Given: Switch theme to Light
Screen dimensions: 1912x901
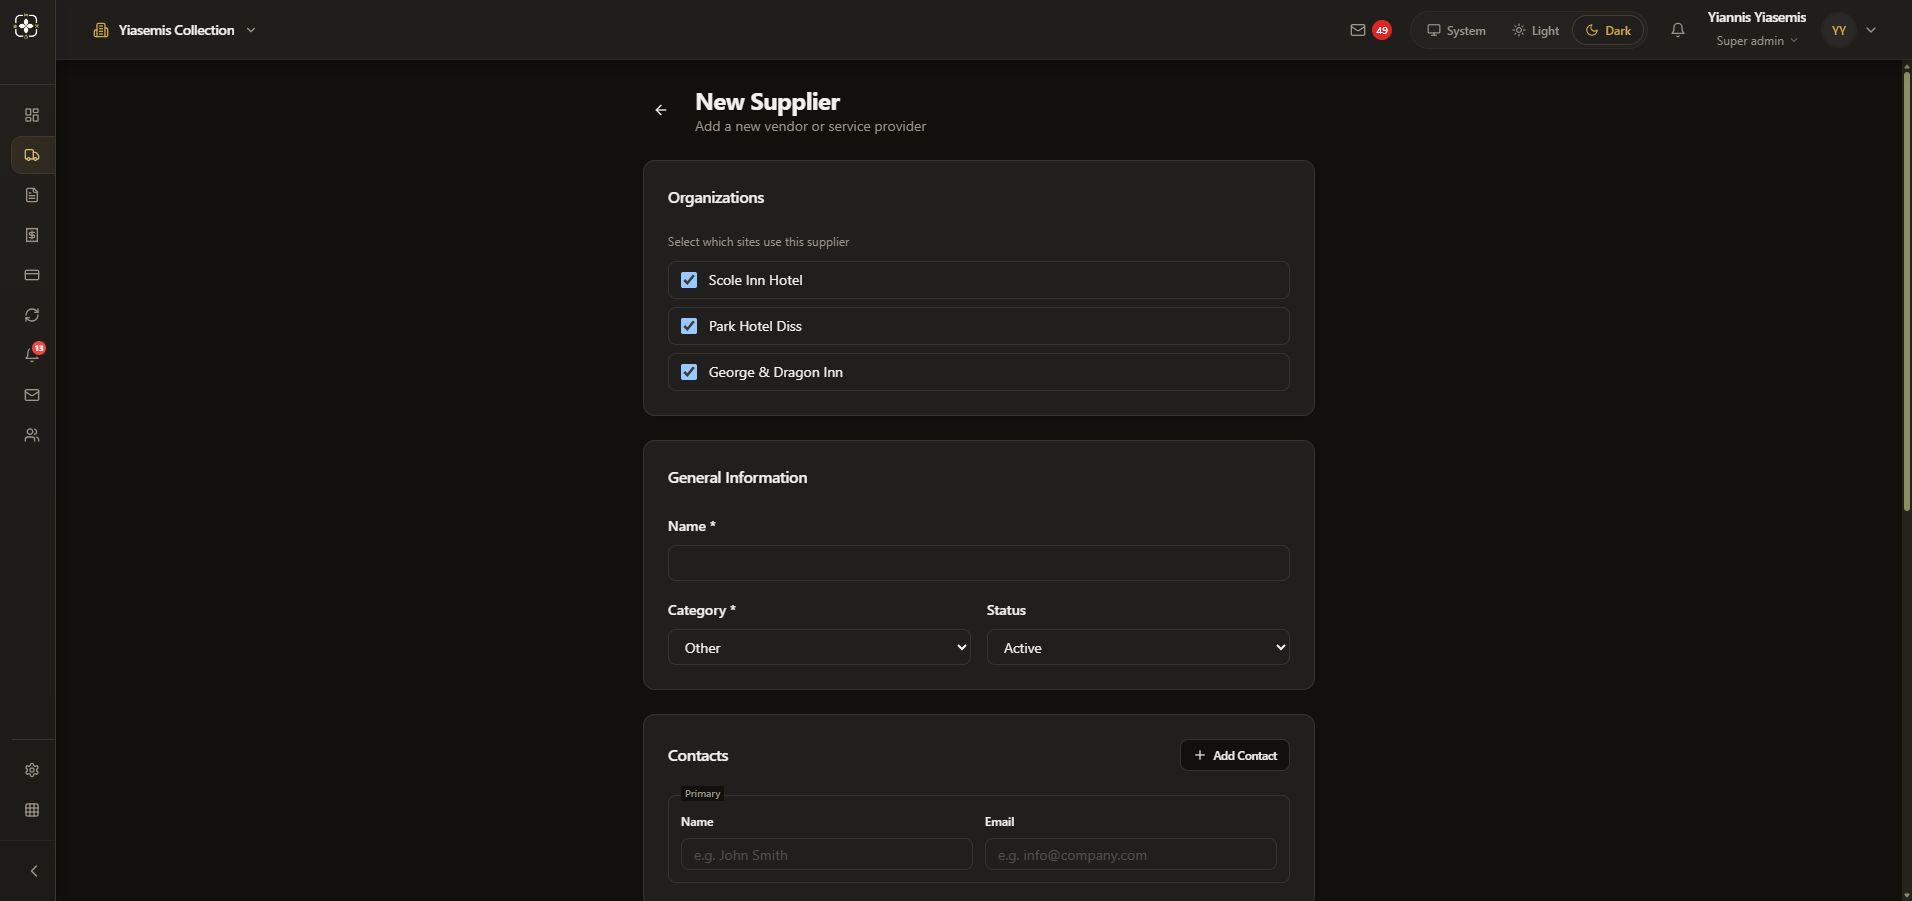Looking at the screenshot, I should (x=1535, y=30).
